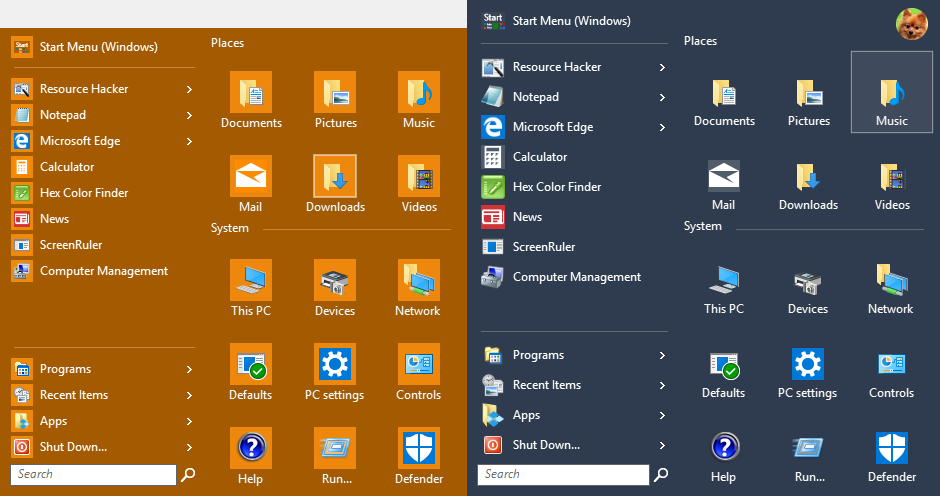Expand Programs arrow in orange menu
This screenshot has width=940, height=496.
point(189,369)
